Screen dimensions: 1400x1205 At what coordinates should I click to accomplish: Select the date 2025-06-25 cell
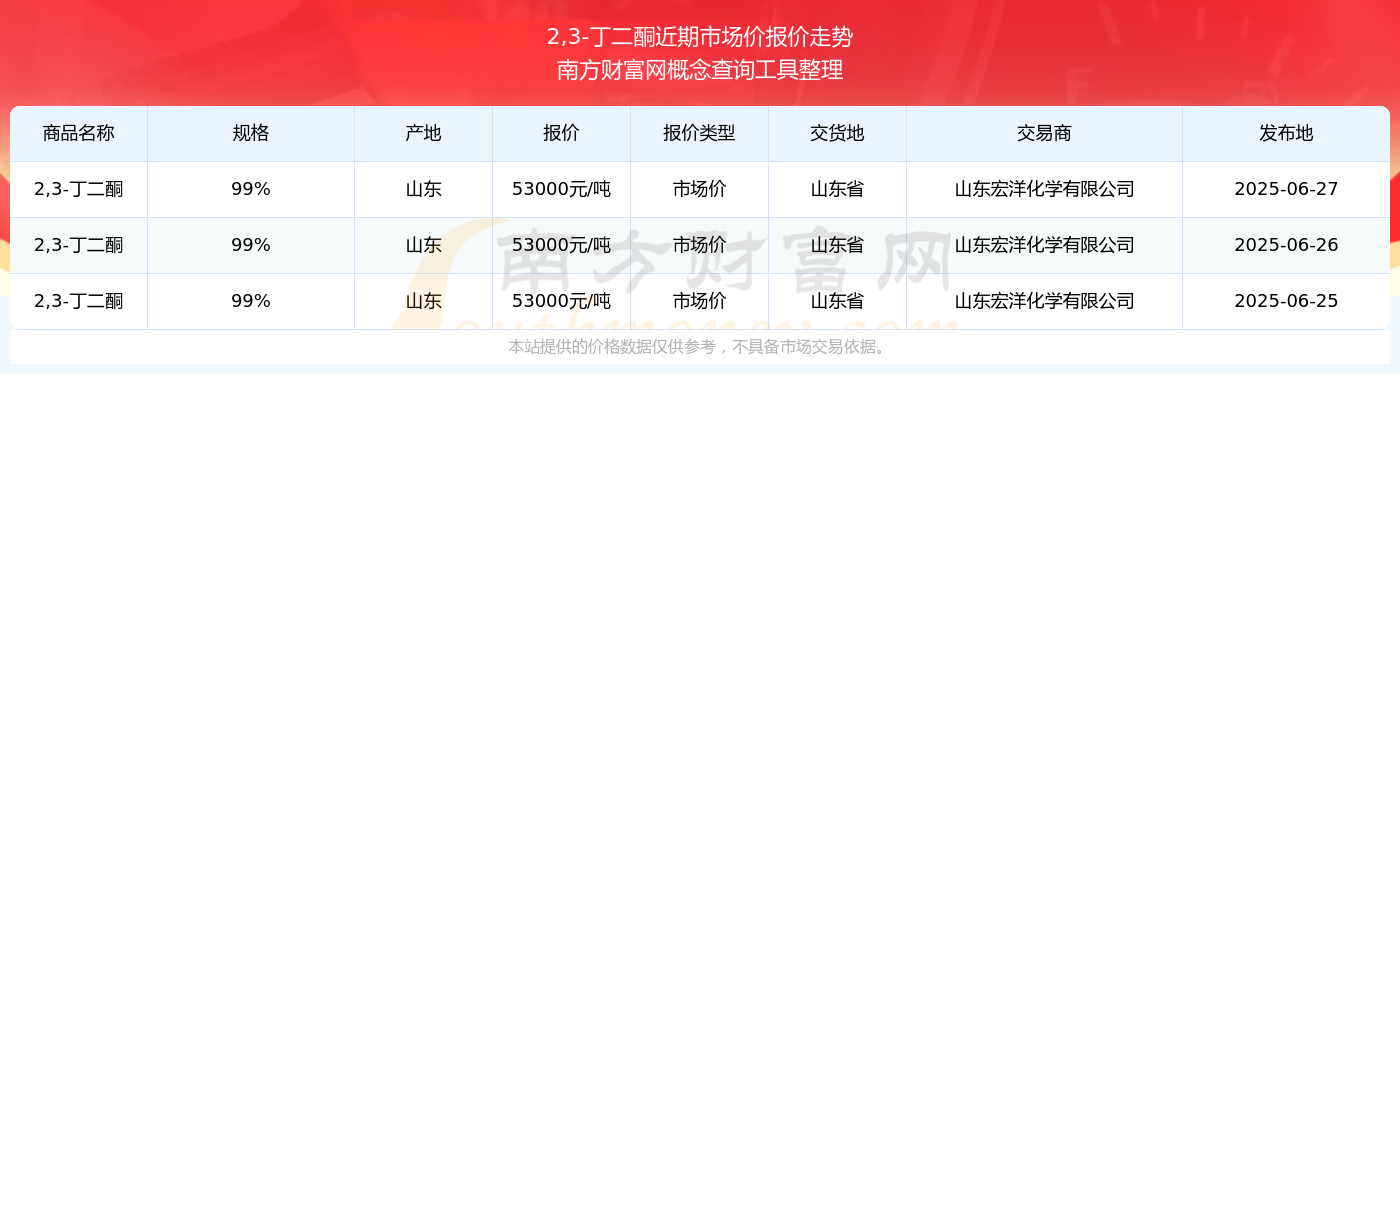pos(1286,301)
